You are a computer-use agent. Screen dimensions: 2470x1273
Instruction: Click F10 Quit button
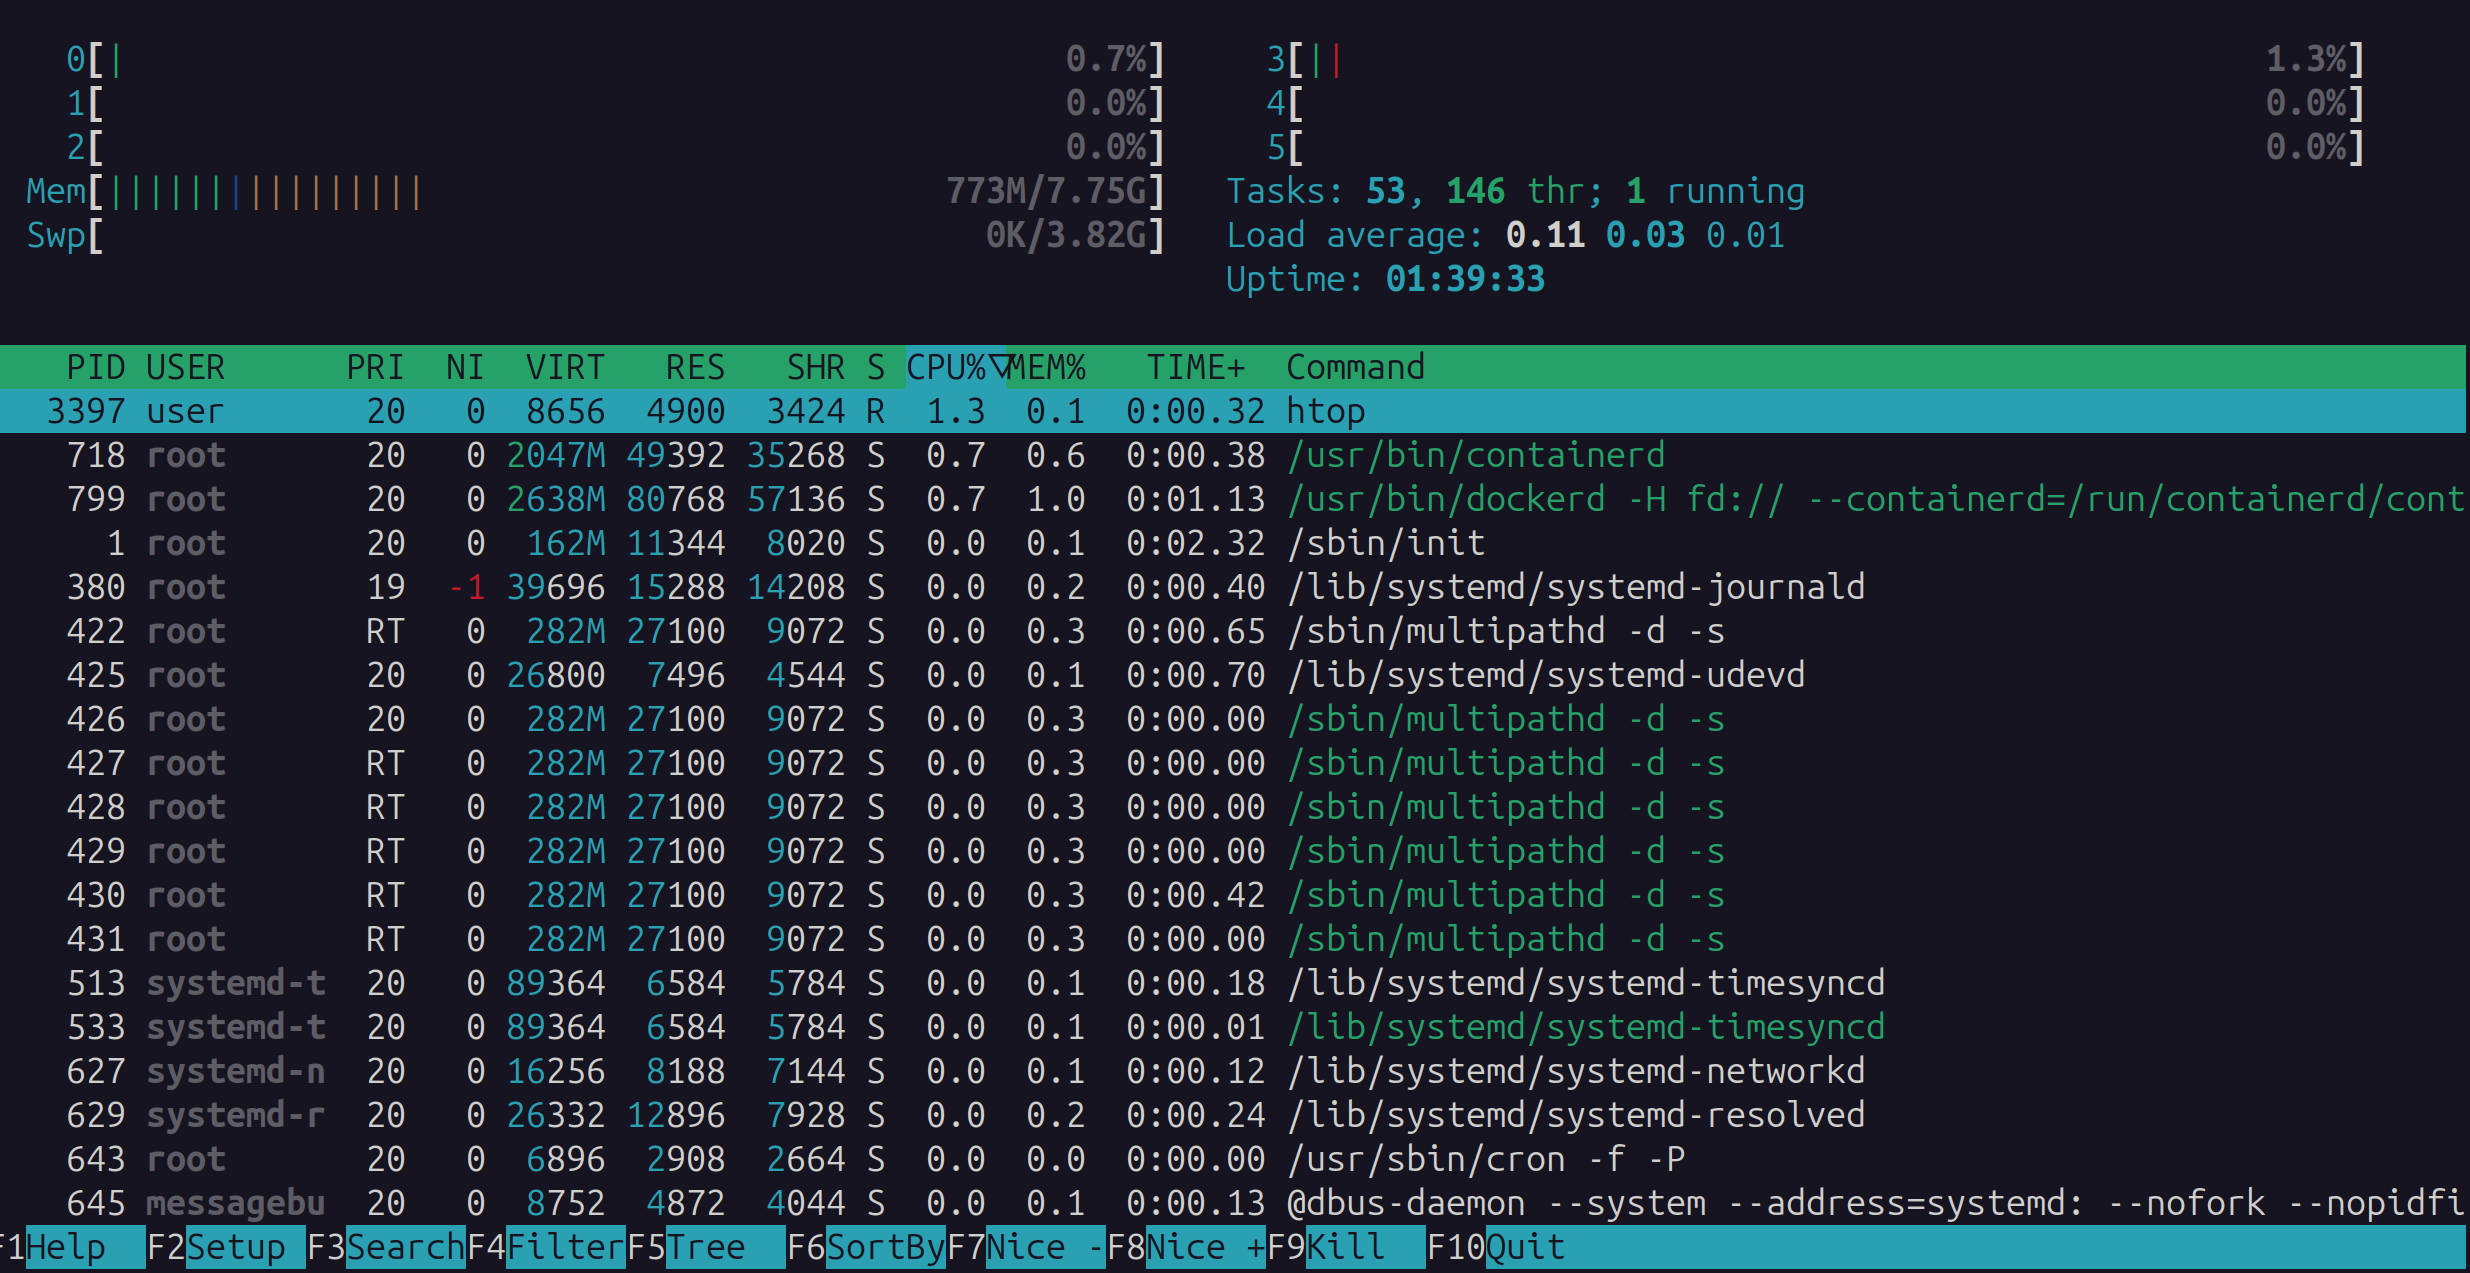1525,1247
